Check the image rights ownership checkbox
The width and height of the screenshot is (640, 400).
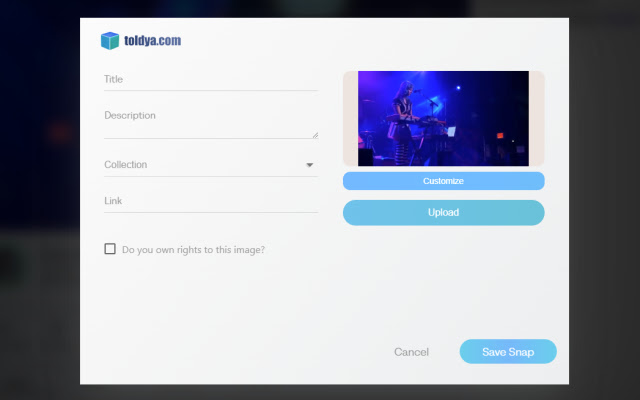point(110,249)
